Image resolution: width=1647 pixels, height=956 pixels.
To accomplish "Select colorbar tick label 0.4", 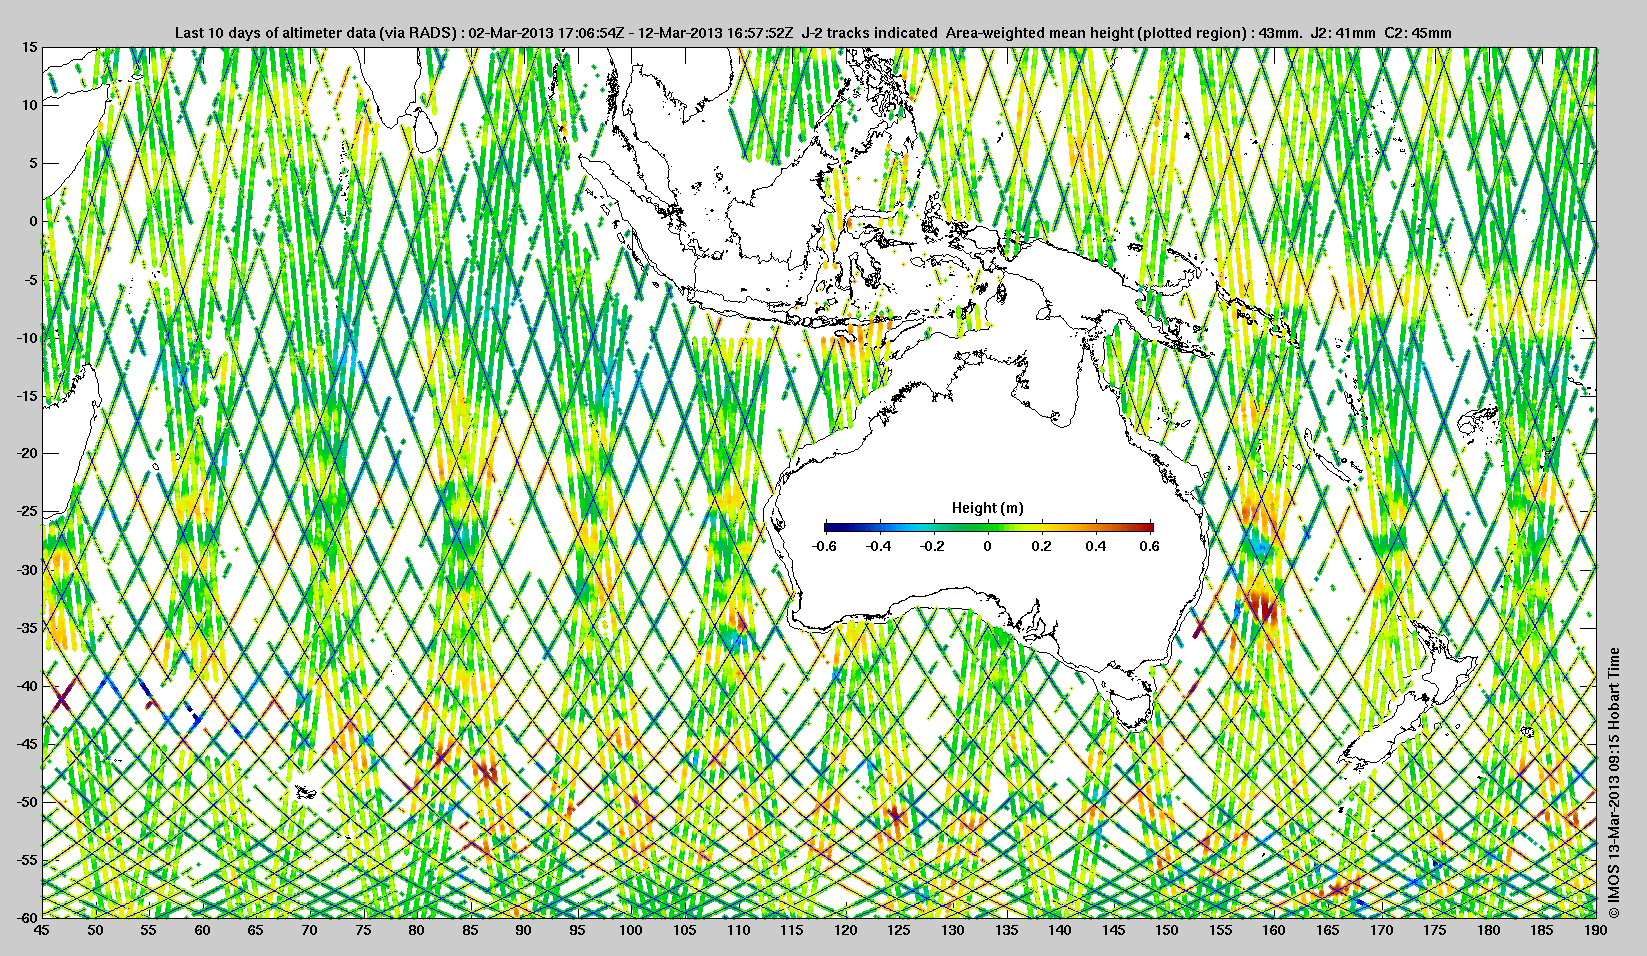I will point(1096,546).
